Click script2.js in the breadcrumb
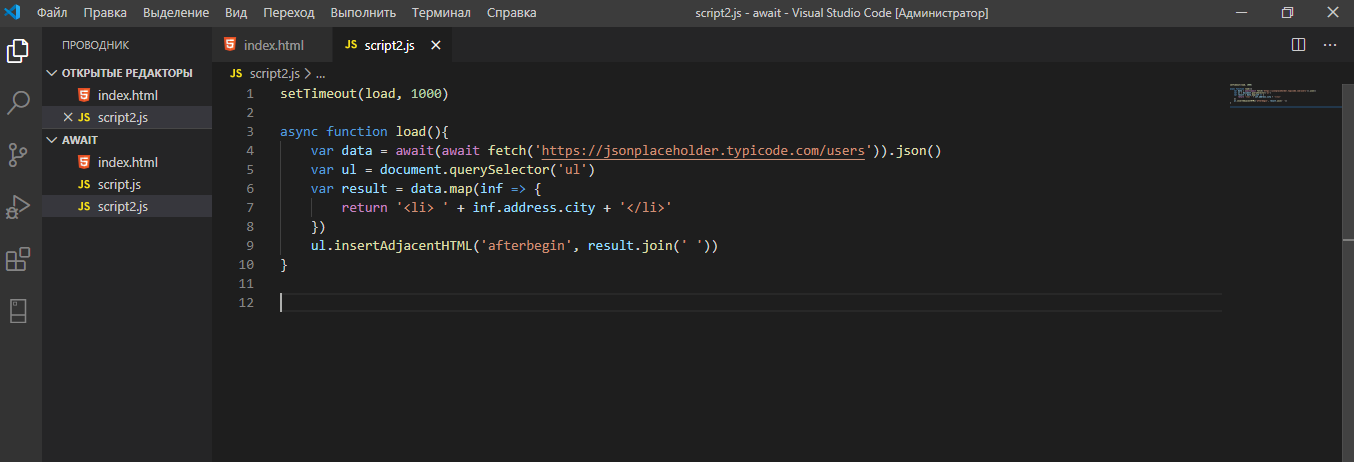Image resolution: width=1354 pixels, height=462 pixels. (x=274, y=74)
